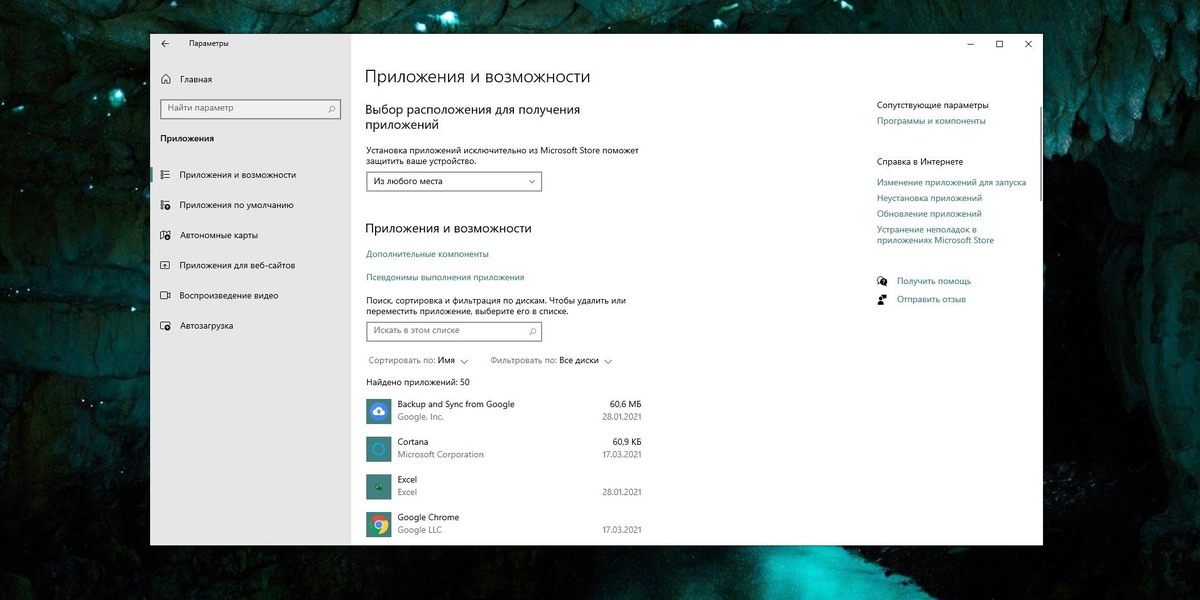This screenshot has height=600, width=1200.
Task: Go to Главная in the sidebar
Action: pyautogui.click(x=196, y=79)
